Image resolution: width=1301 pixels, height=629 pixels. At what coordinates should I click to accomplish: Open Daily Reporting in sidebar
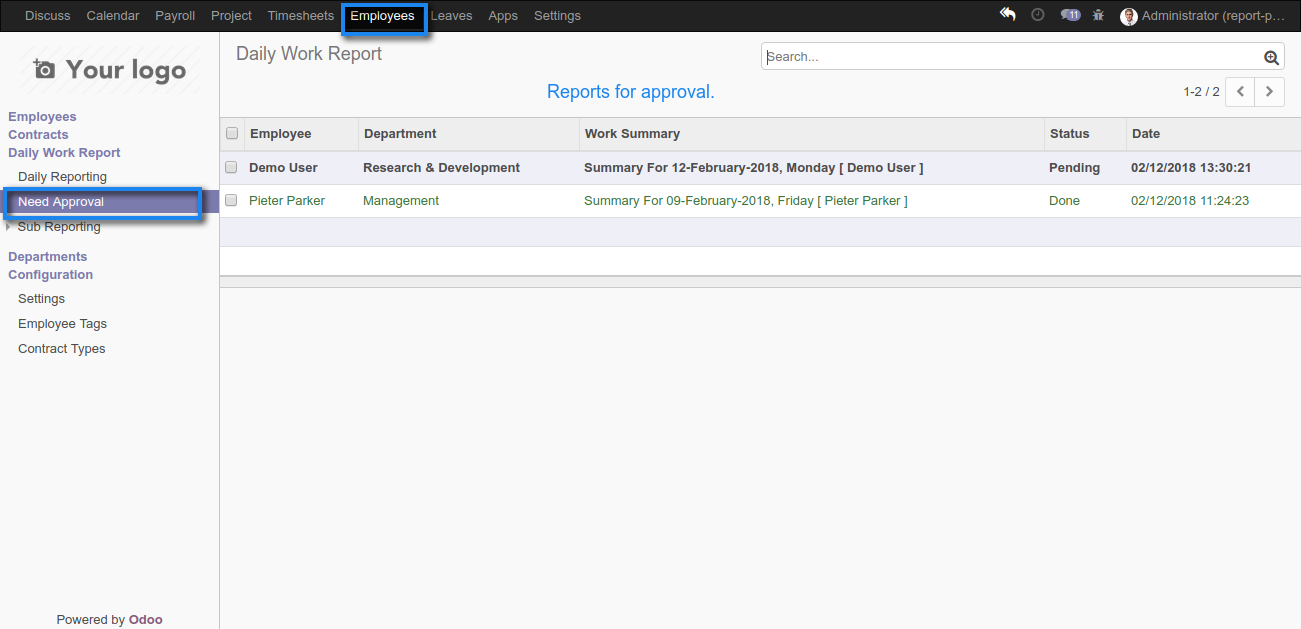click(62, 177)
